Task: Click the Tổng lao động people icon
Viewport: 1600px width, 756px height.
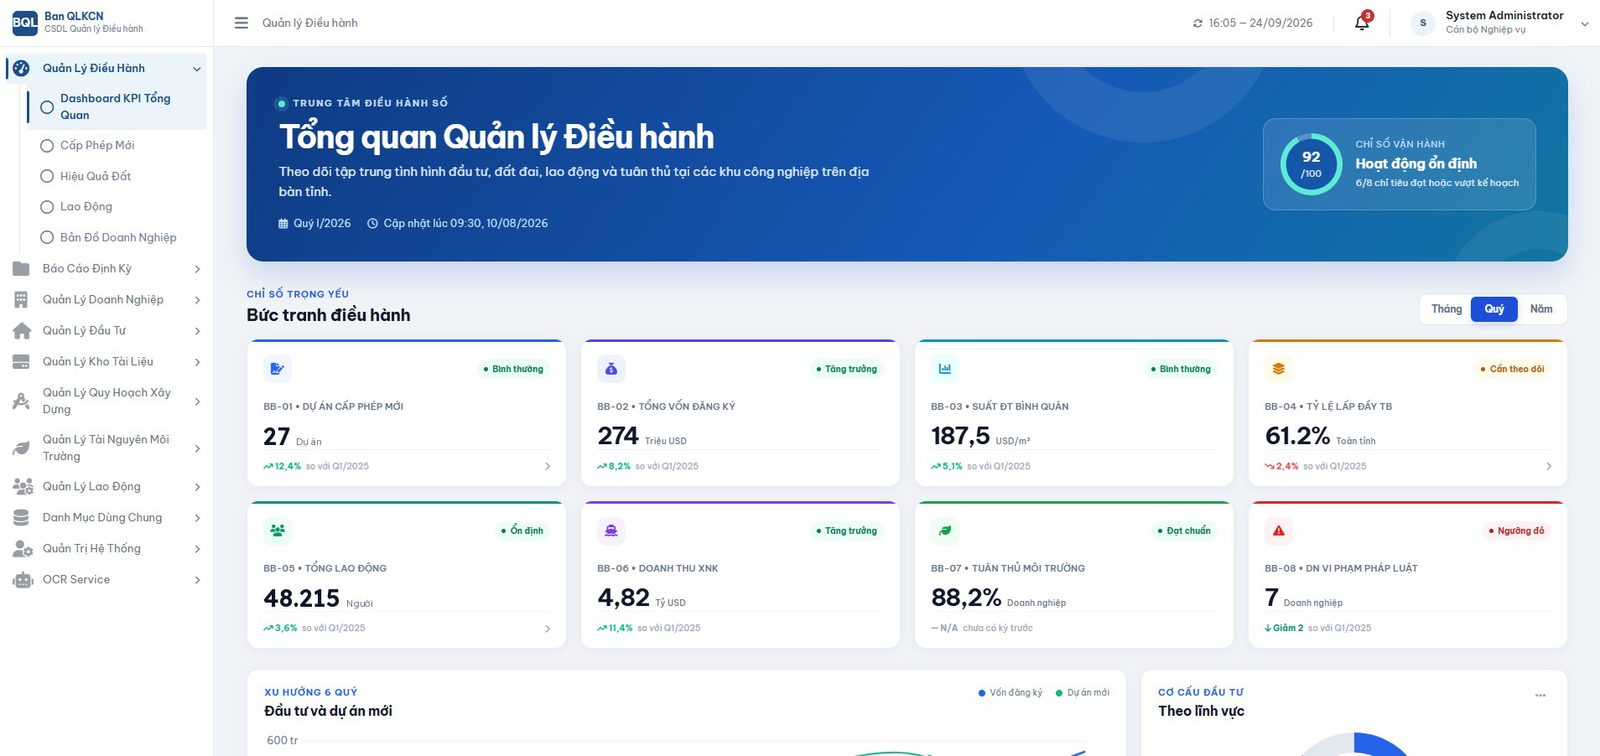Action: (277, 530)
